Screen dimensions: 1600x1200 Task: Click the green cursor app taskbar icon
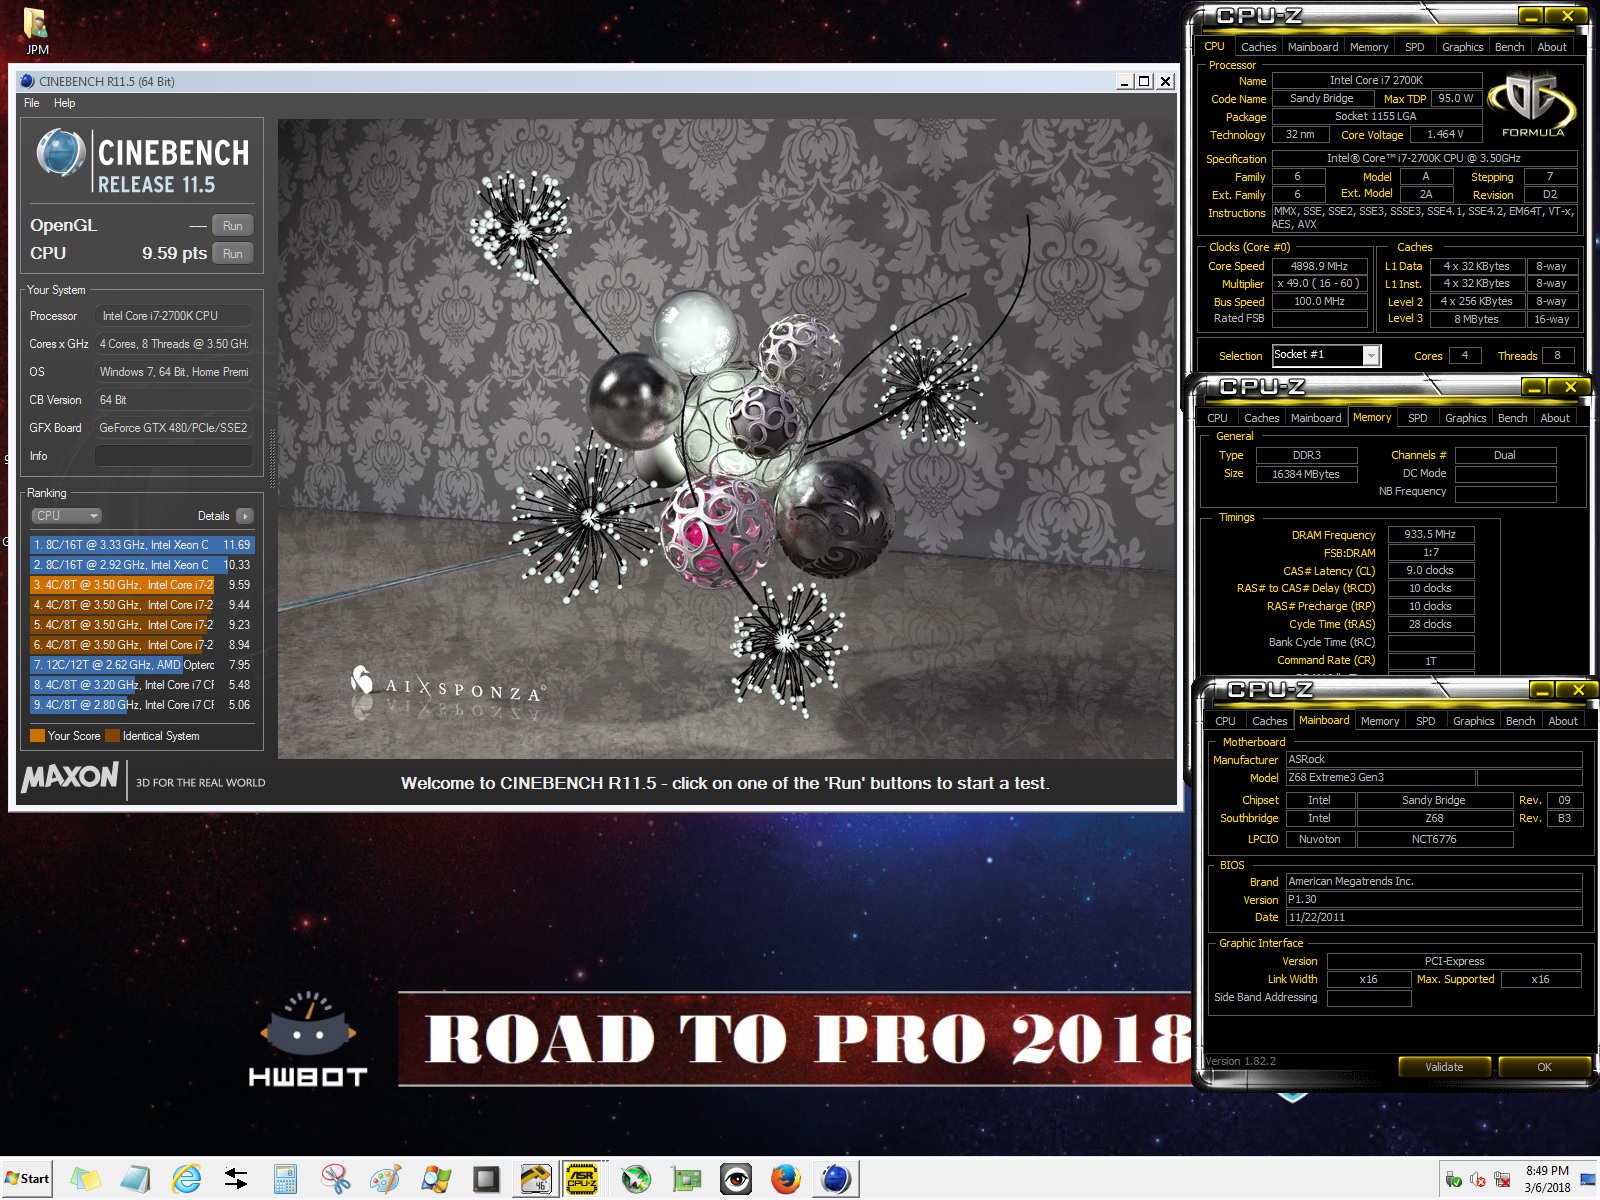click(x=636, y=1179)
